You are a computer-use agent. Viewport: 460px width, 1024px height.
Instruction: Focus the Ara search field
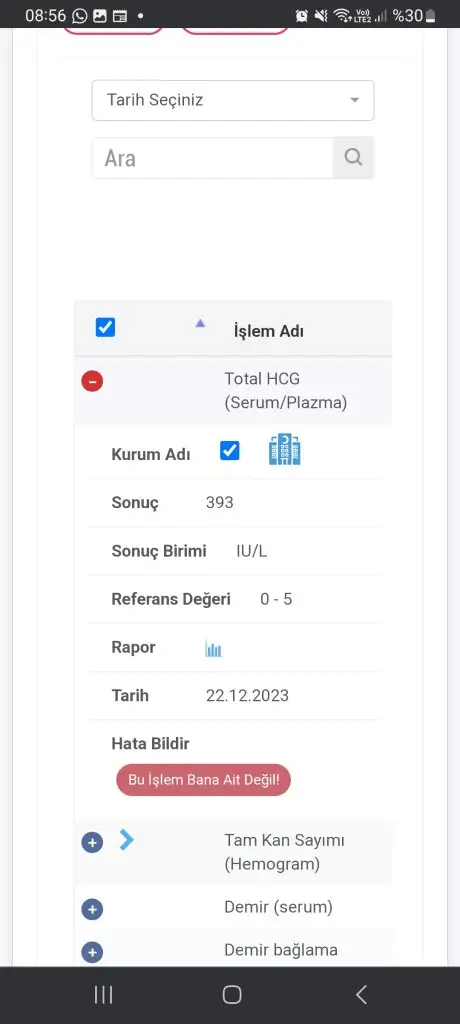pyautogui.click(x=212, y=158)
